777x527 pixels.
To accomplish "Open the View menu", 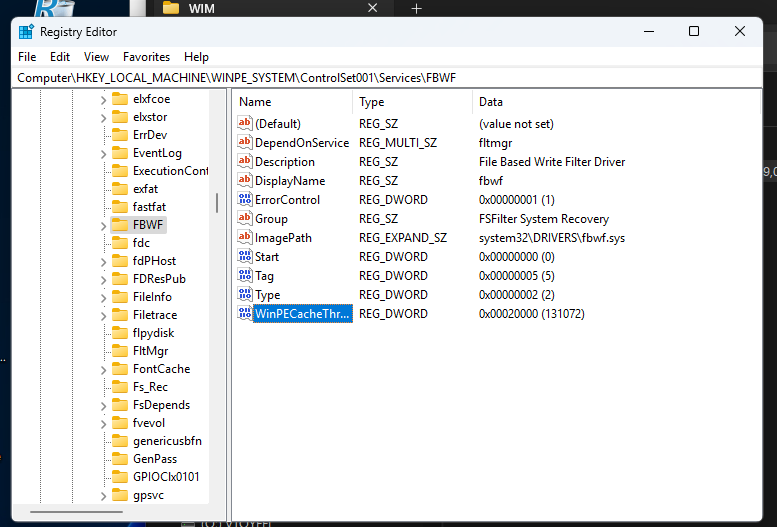I will pyautogui.click(x=96, y=57).
